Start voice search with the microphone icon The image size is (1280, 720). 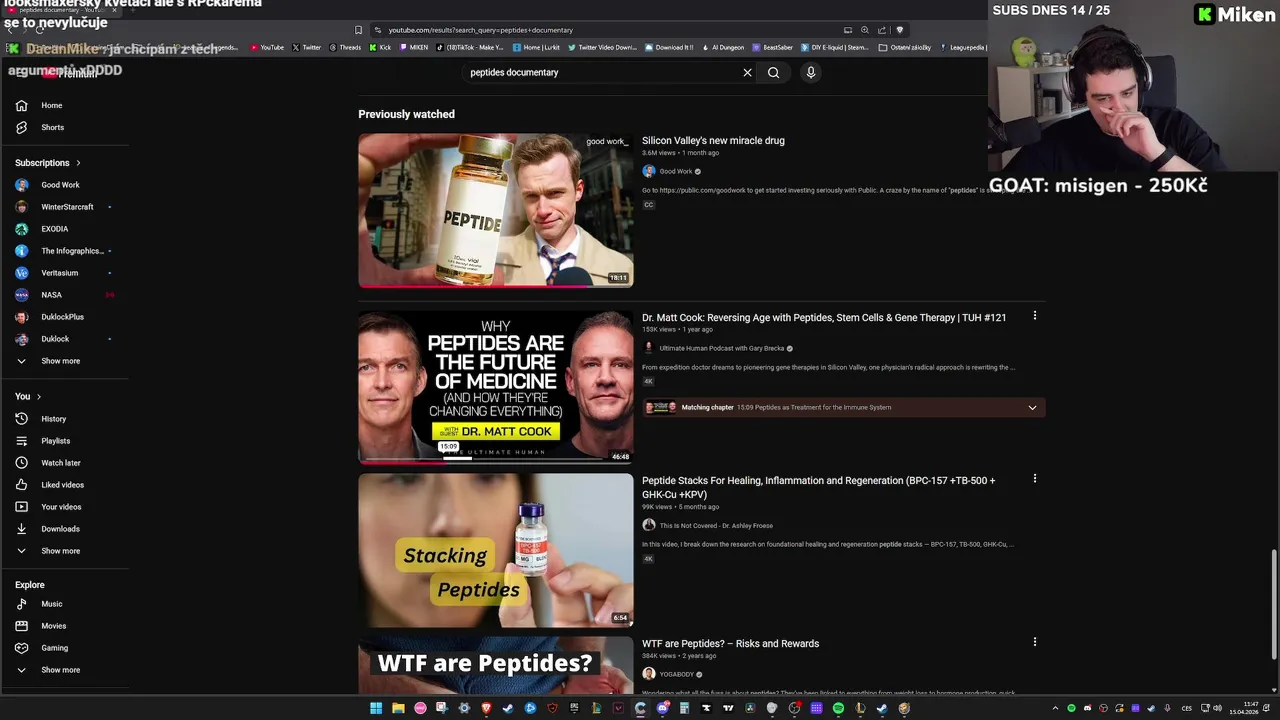coord(811,72)
